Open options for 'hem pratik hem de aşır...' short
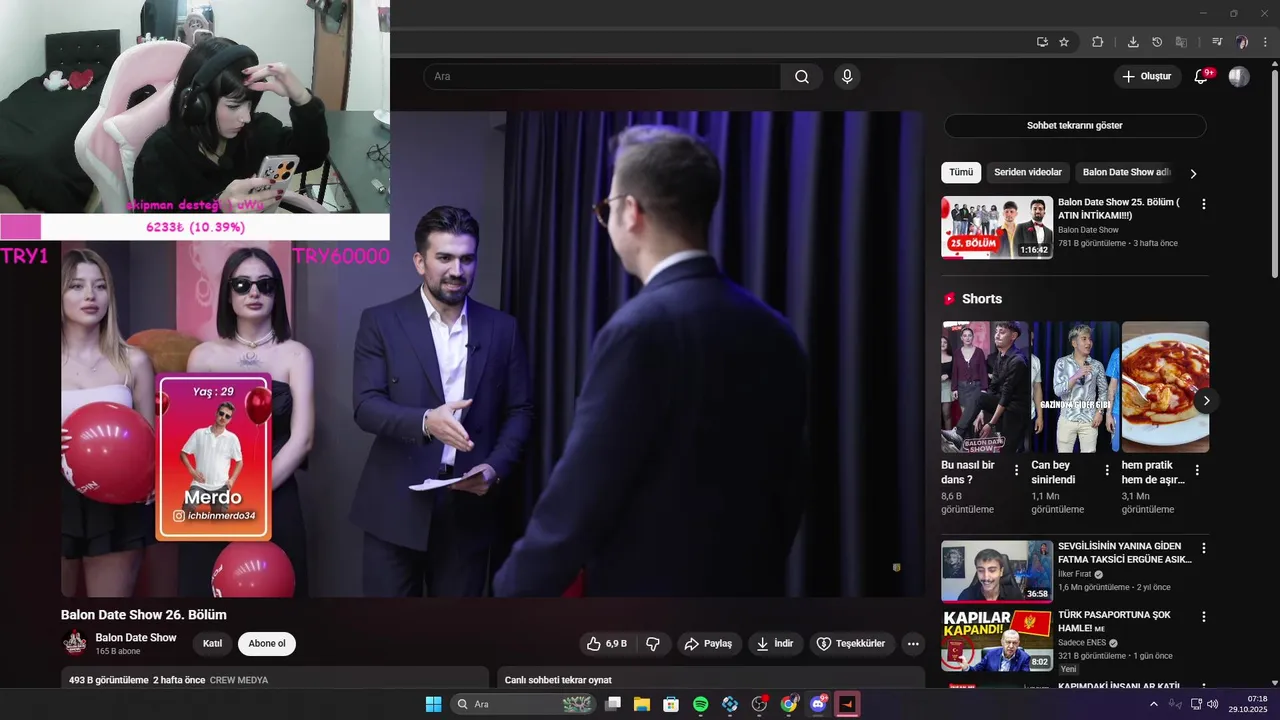This screenshot has width=1280, height=720. pos(1197,470)
